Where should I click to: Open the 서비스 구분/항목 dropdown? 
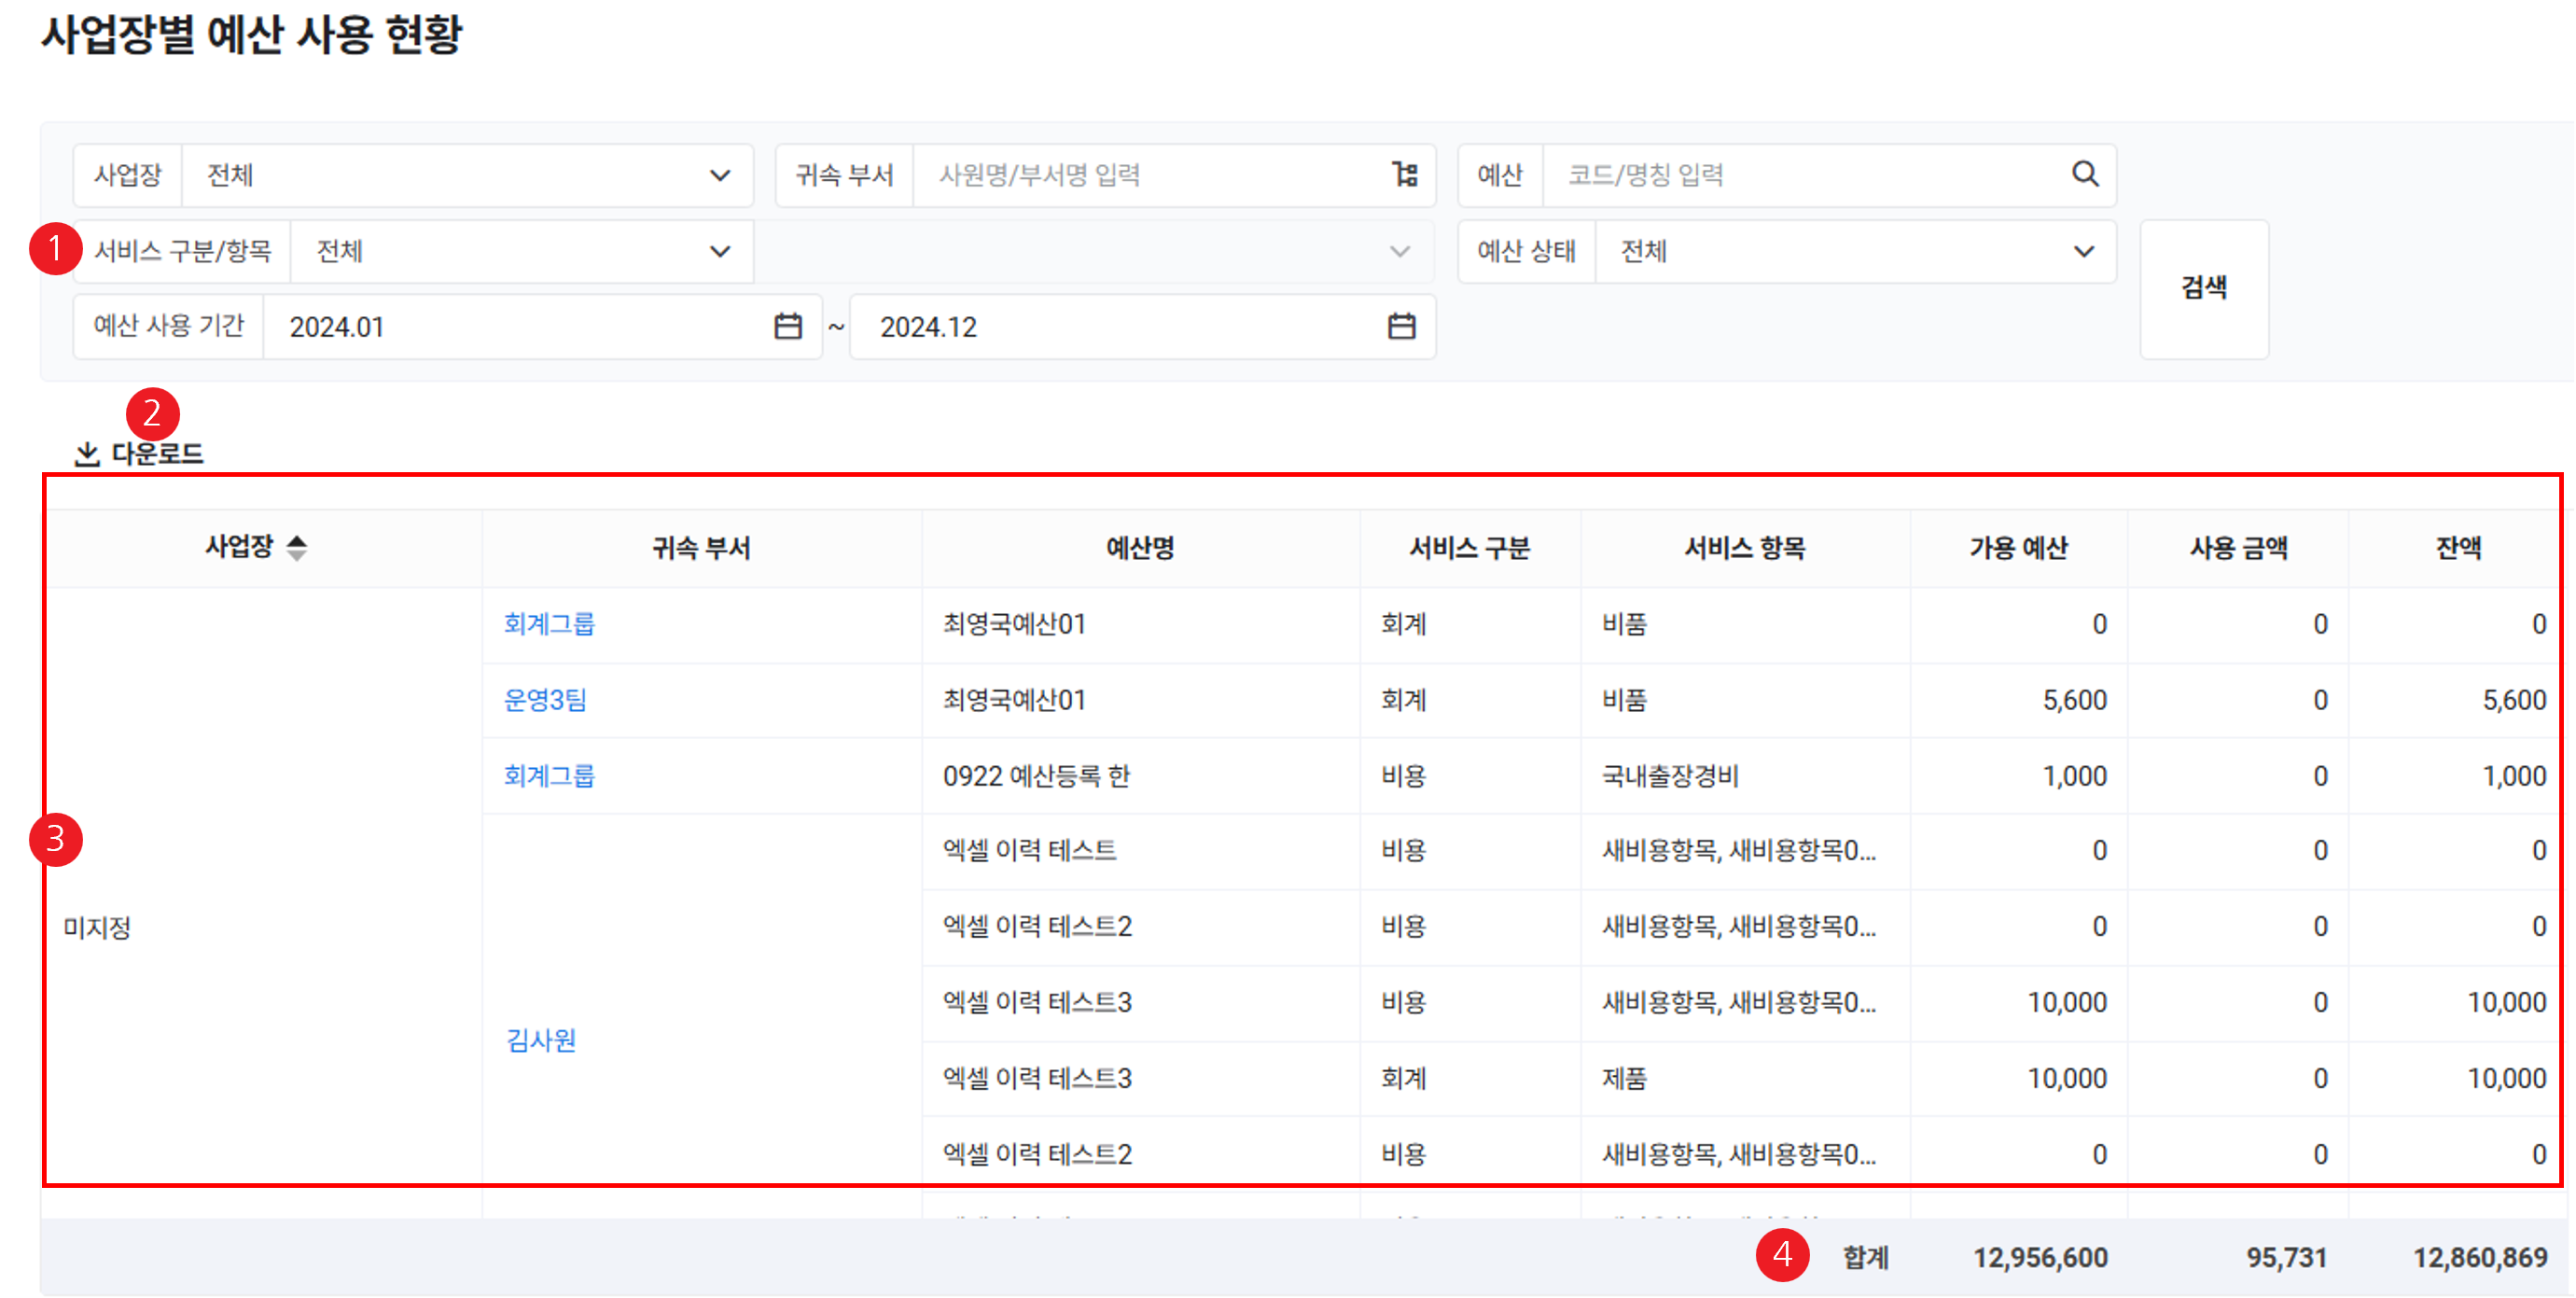(718, 251)
